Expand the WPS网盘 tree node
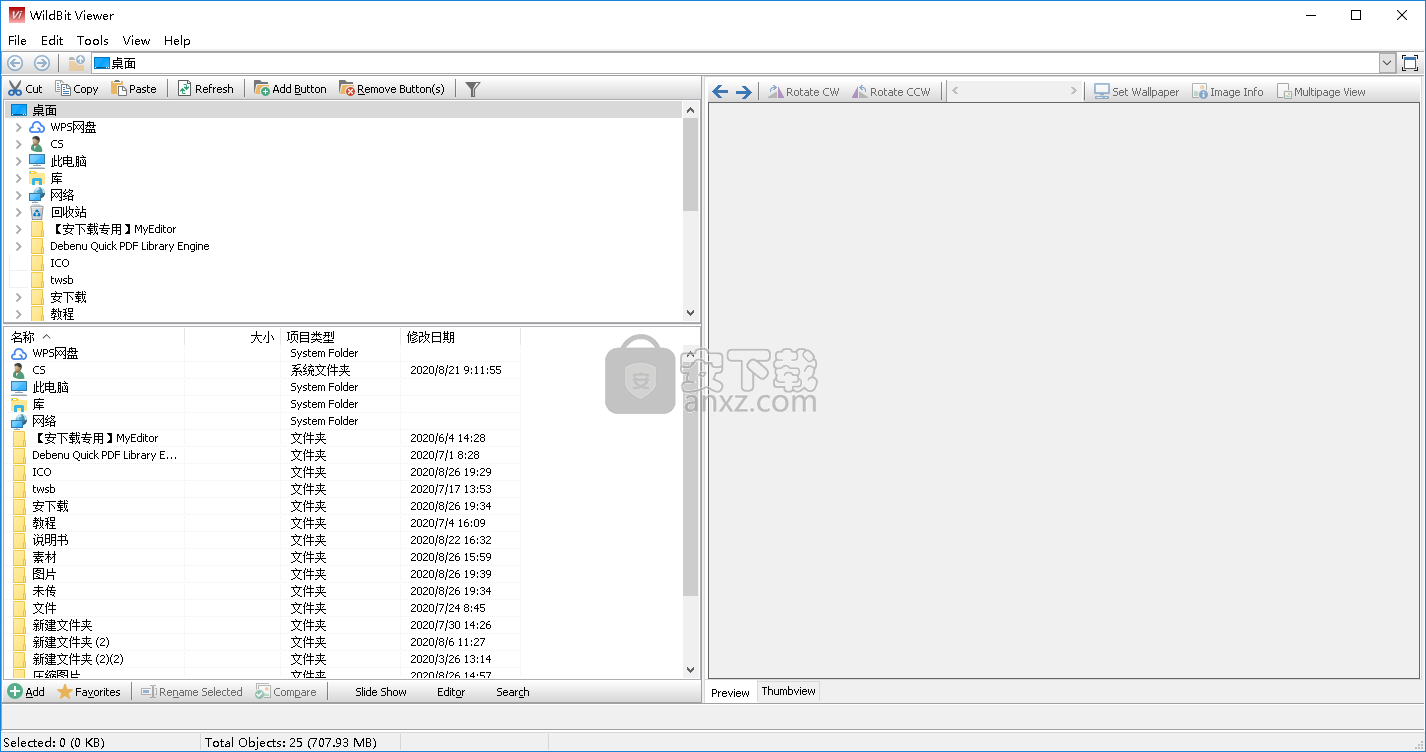The width and height of the screenshot is (1426, 752). pyautogui.click(x=18, y=127)
